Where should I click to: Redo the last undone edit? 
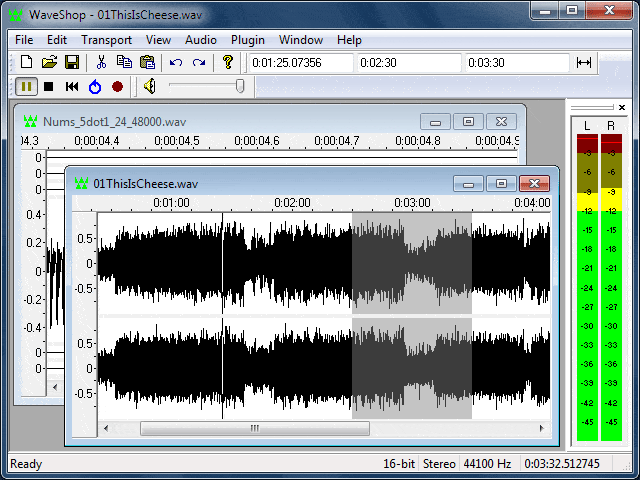[199, 62]
